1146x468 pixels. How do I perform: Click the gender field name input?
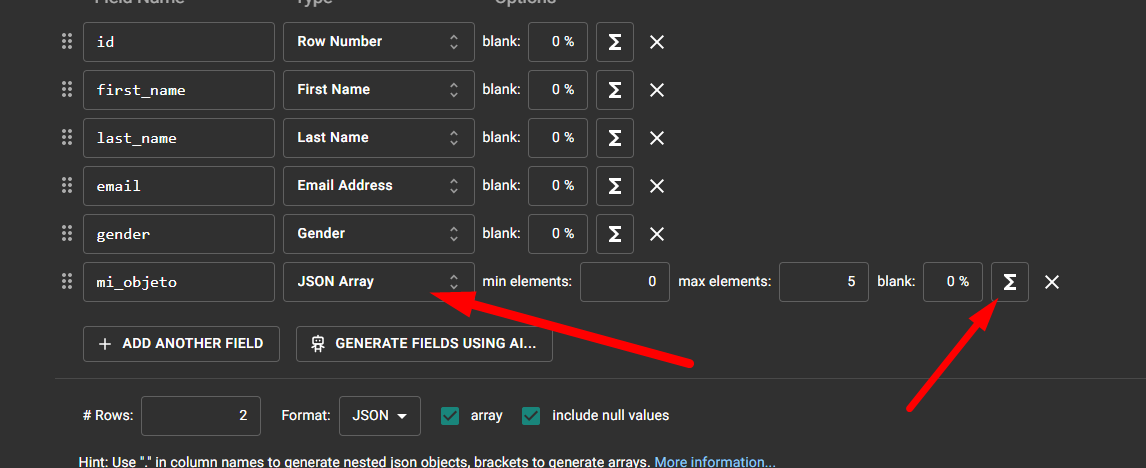click(178, 234)
